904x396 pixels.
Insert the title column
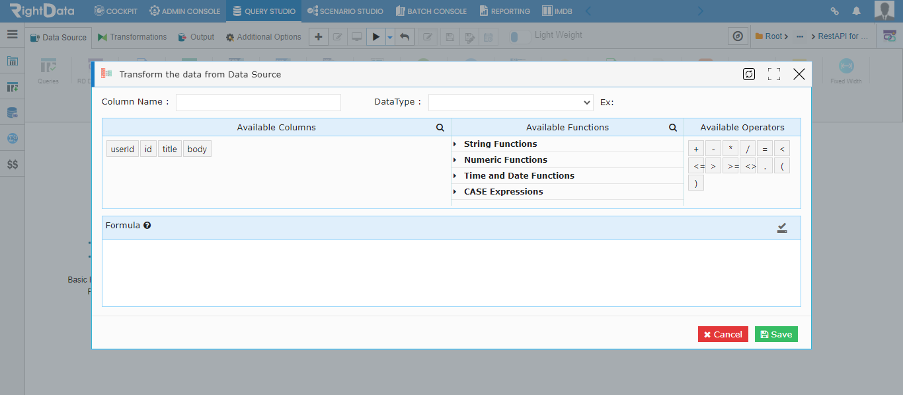pos(170,149)
